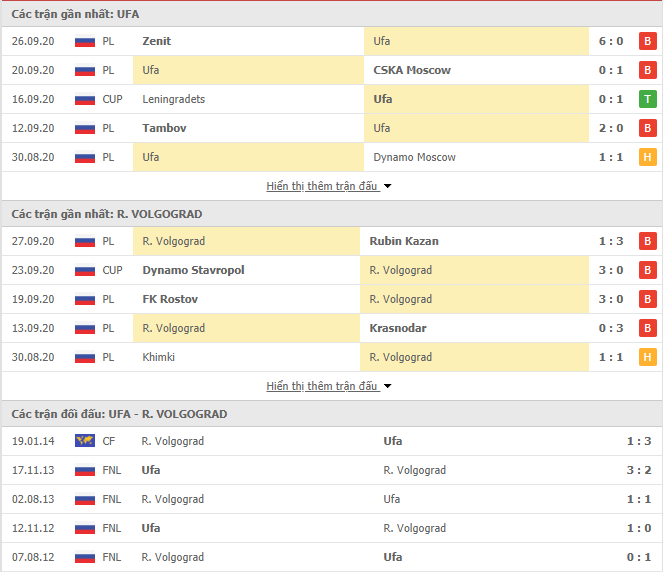Click dropdown arrow beside first 'Hiển thị thêm trận đấu'

[387, 186]
